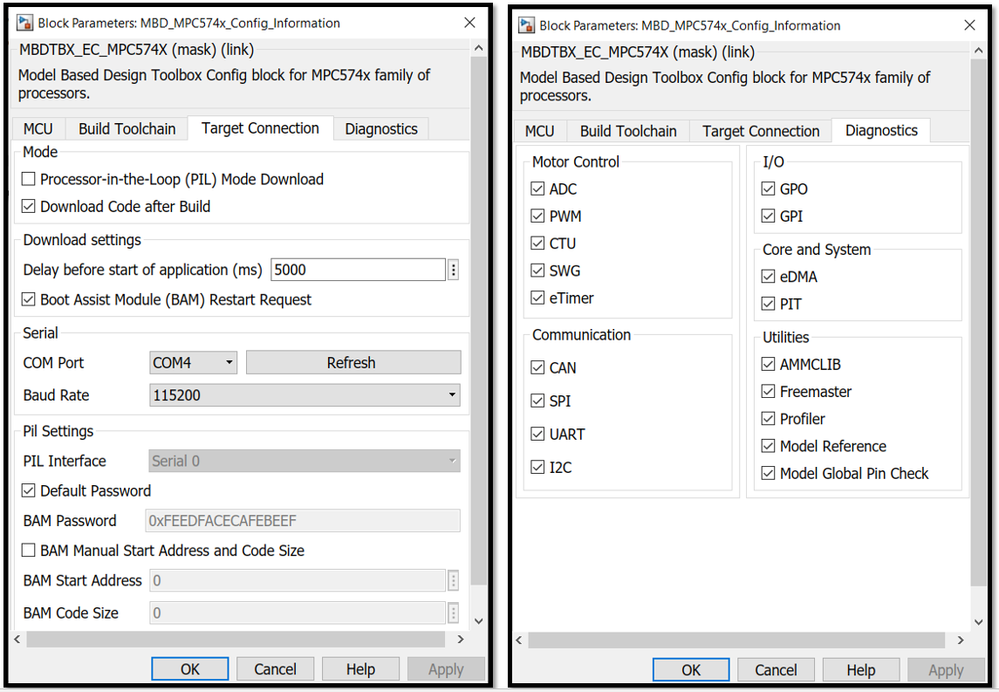
Task: Open the PIL Interface dropdown
Action: 304,461
